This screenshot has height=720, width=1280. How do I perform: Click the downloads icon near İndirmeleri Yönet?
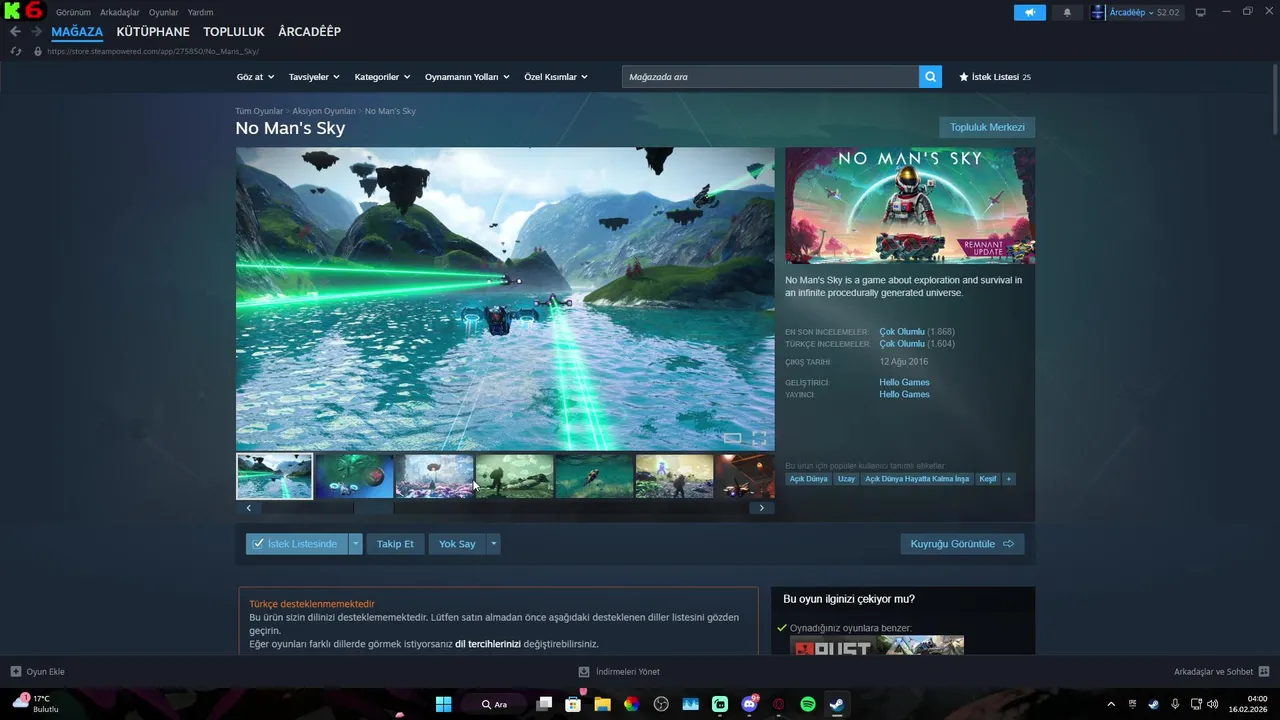tap(584, 672)
